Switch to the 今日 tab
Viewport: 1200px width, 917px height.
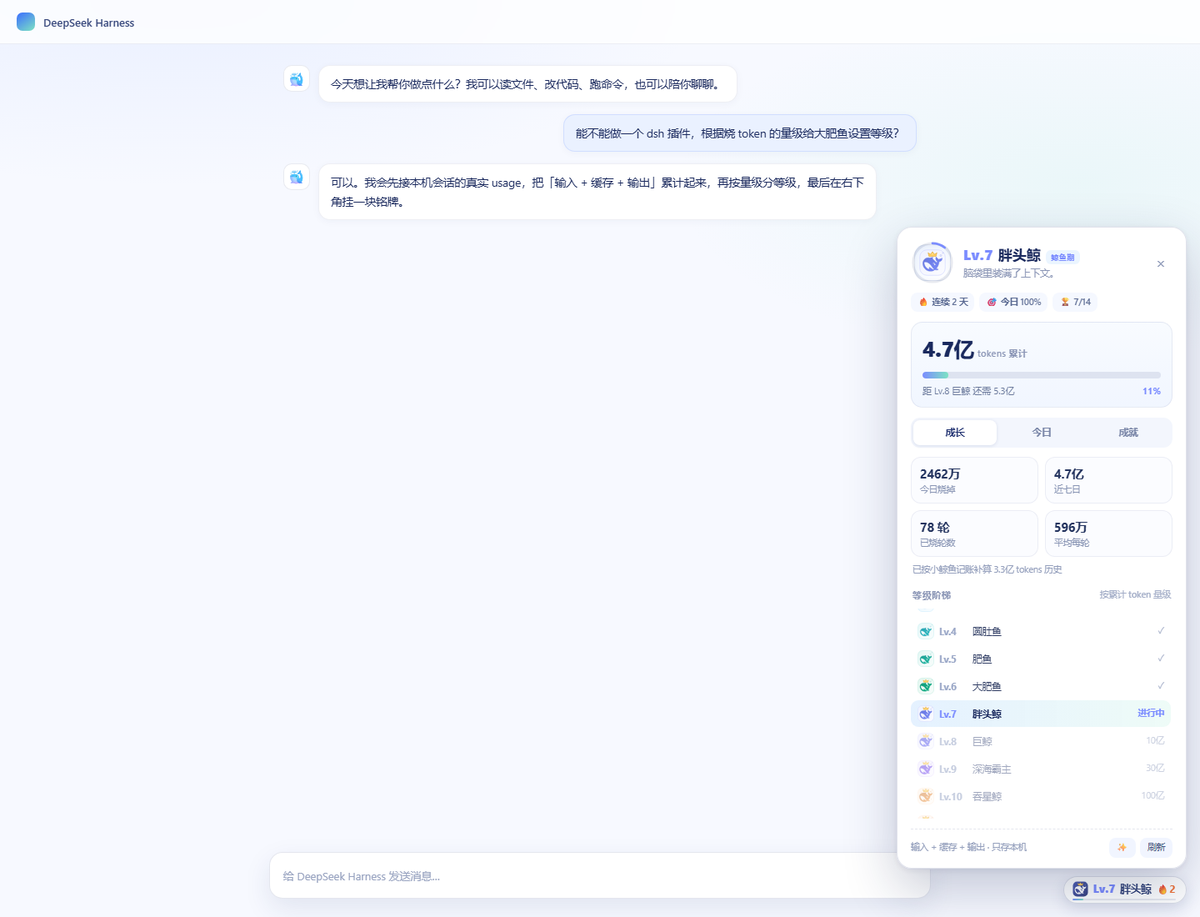(1041, 432)
